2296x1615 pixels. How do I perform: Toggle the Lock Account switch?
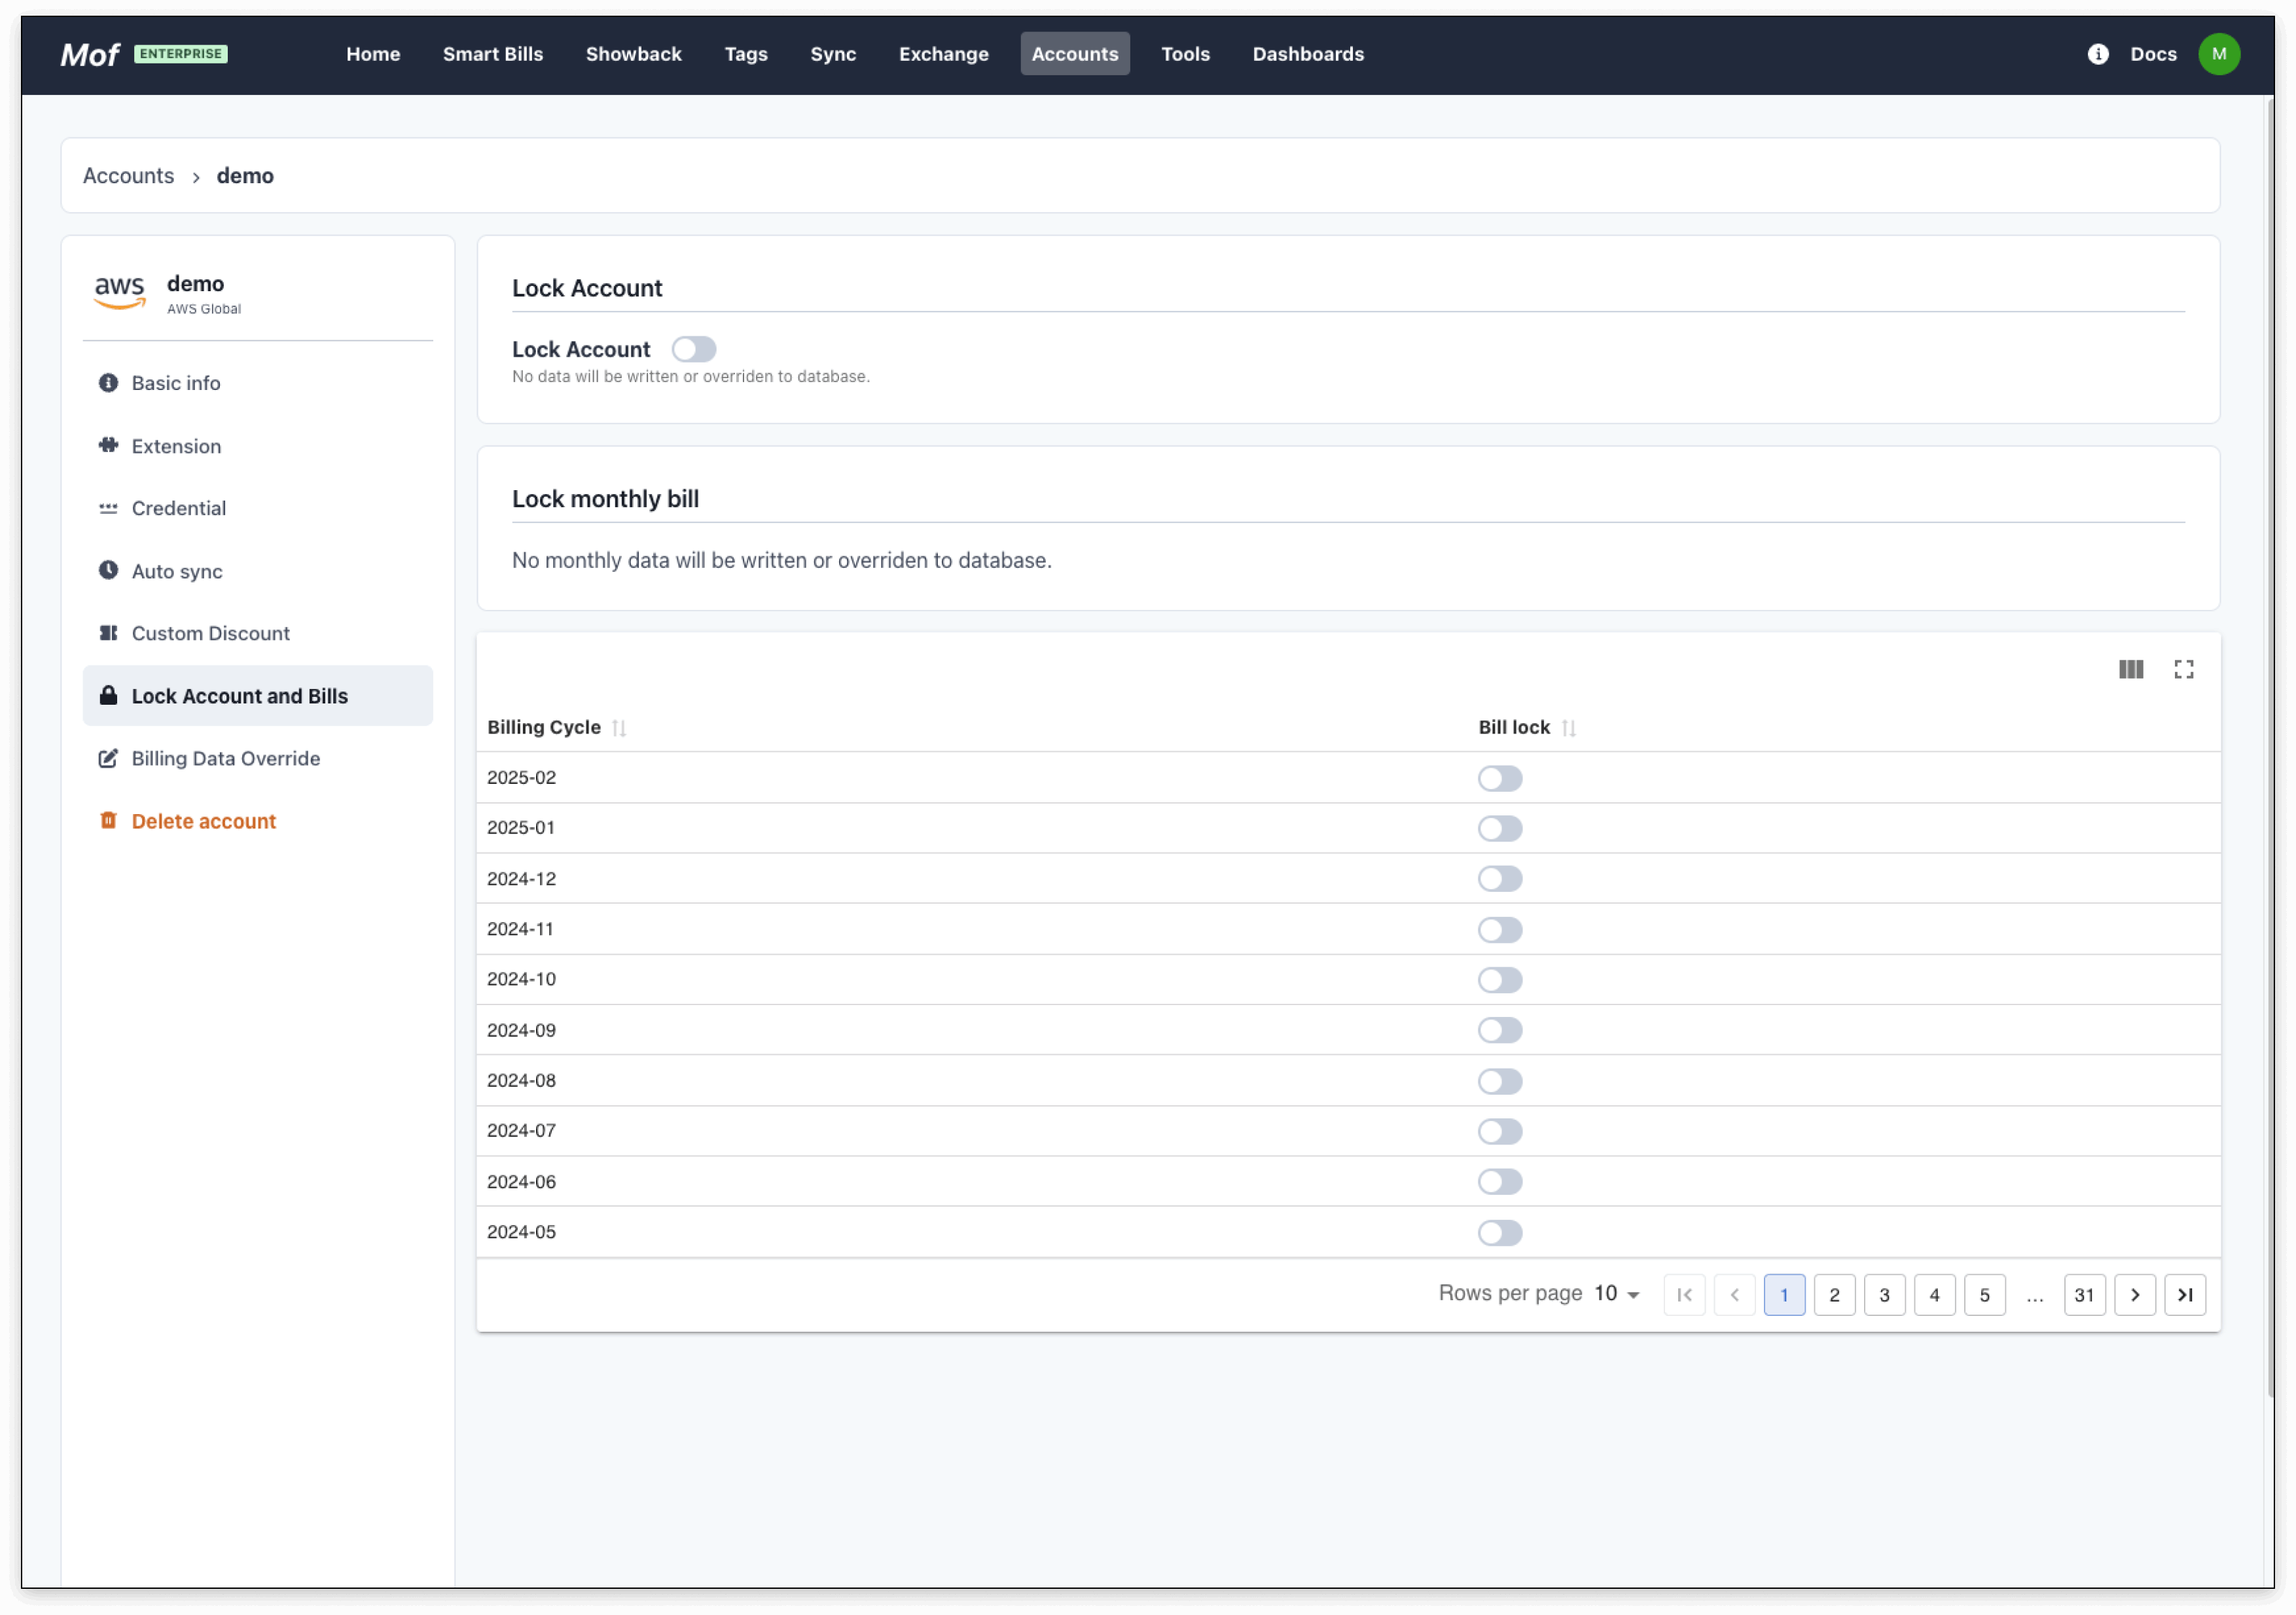[x=694, y=349]
